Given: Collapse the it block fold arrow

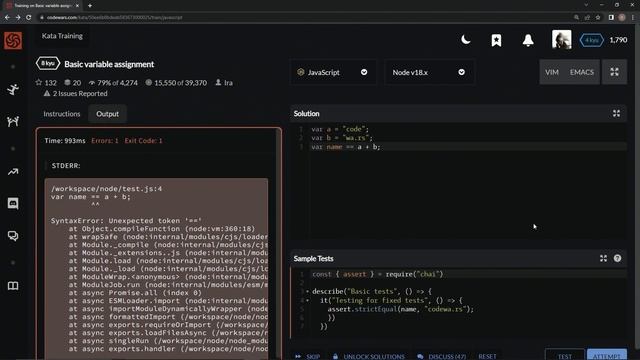Looking at the screenshot, I should pyautogui.click(x=307, y=300).
